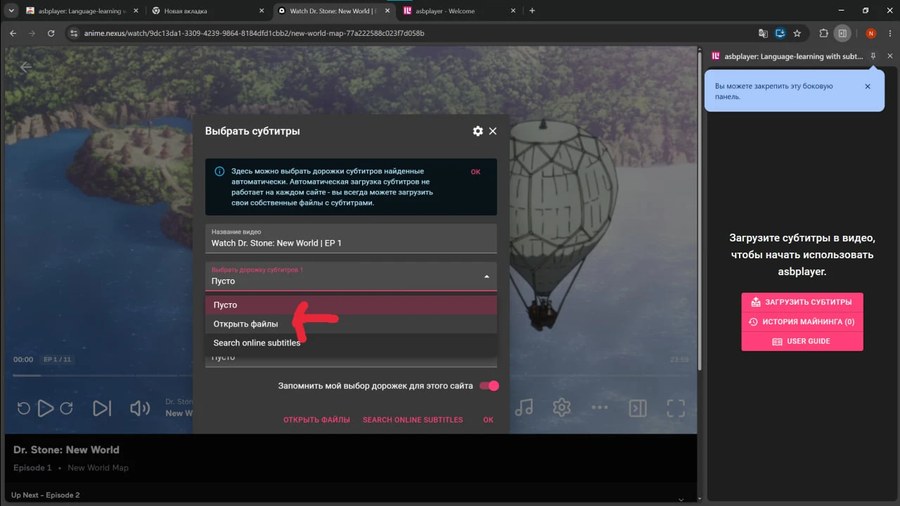The width and height of the screenshot is (900, 506).
Task: Mute the player volume icon
Action: pos(139,408)
